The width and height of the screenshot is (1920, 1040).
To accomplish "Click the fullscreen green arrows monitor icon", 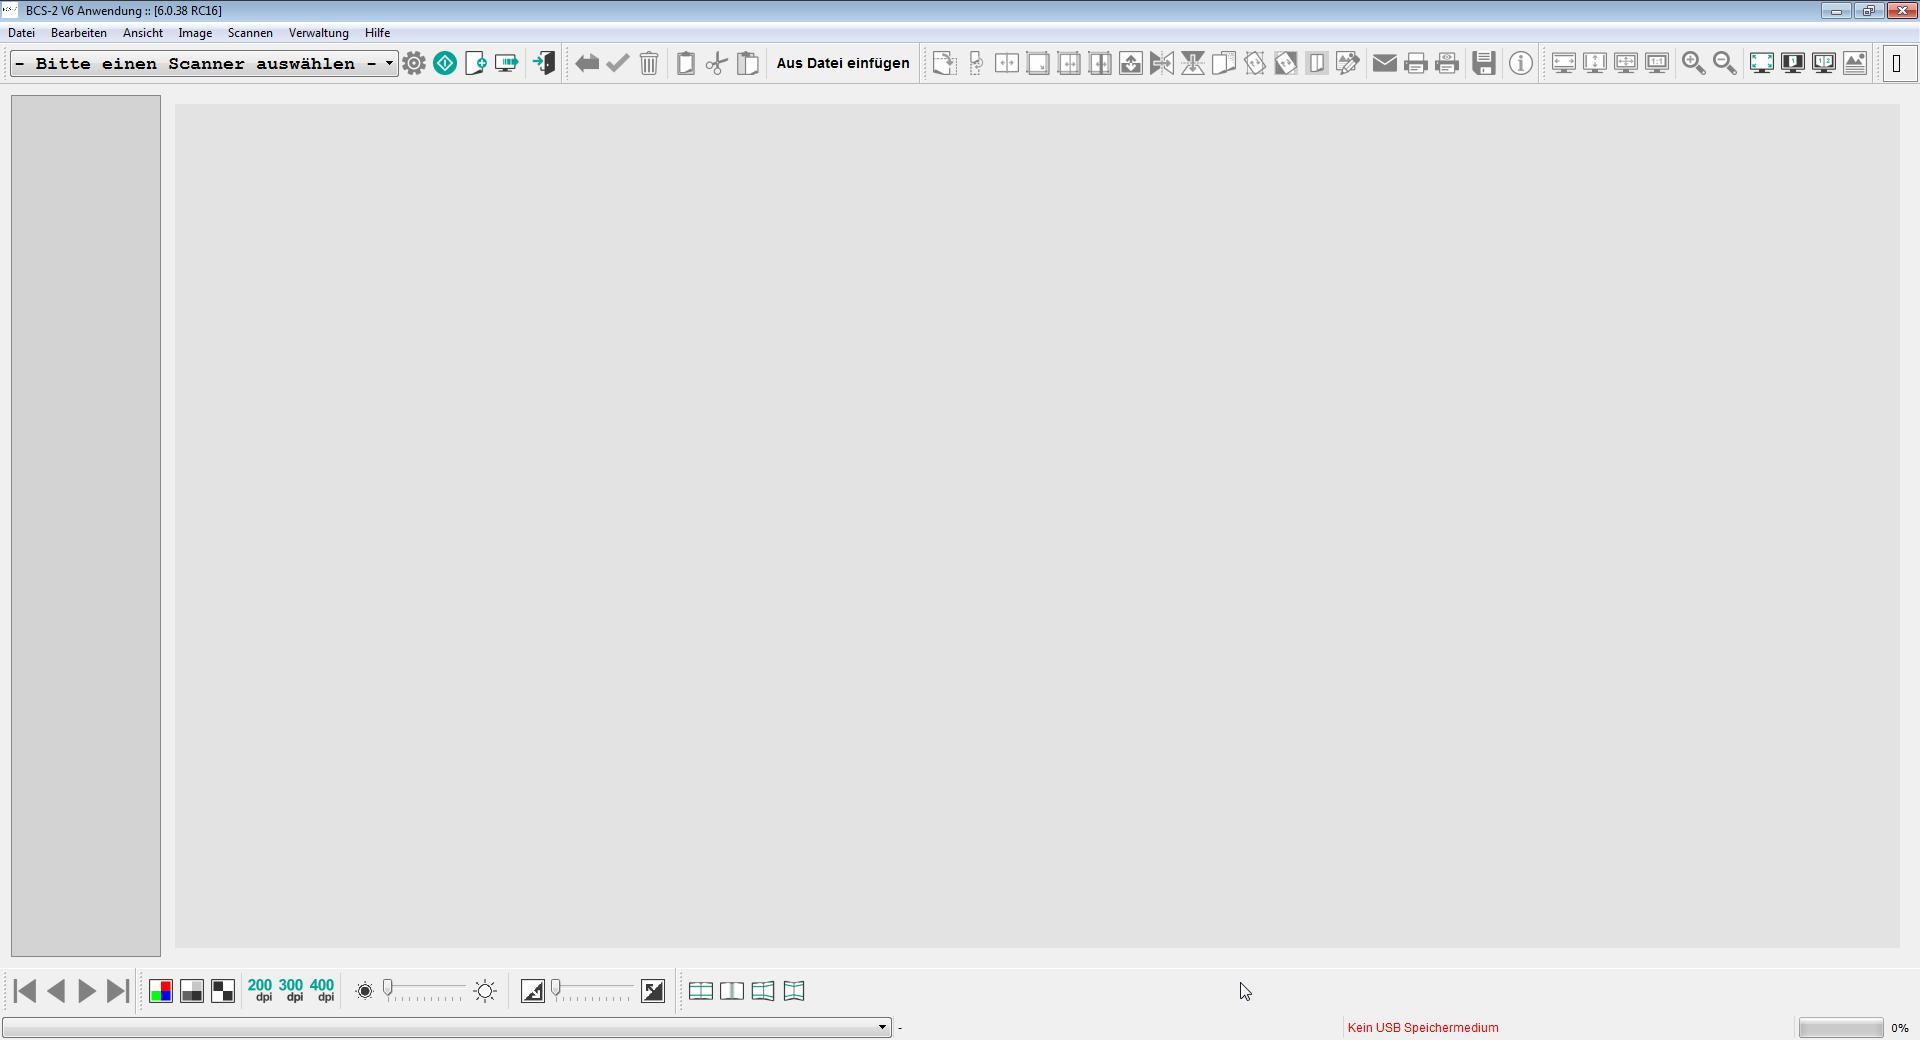I will (x=1762, y=63).
